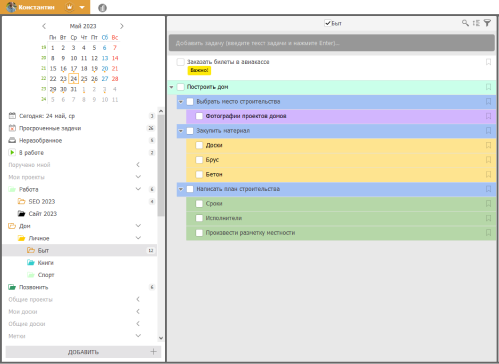This screenshot has height=364, width=499.
Task: Bookmark the Сроки task
Action: 488,204
